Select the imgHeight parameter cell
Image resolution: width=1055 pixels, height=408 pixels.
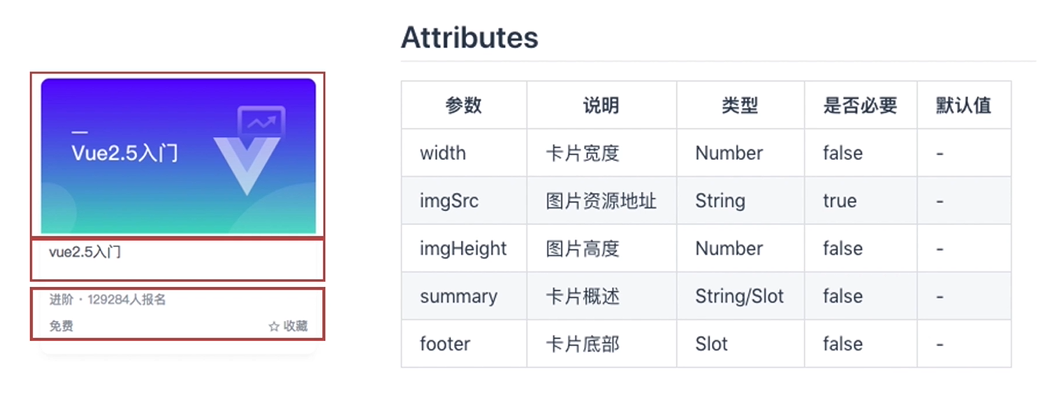pos(463,248)
